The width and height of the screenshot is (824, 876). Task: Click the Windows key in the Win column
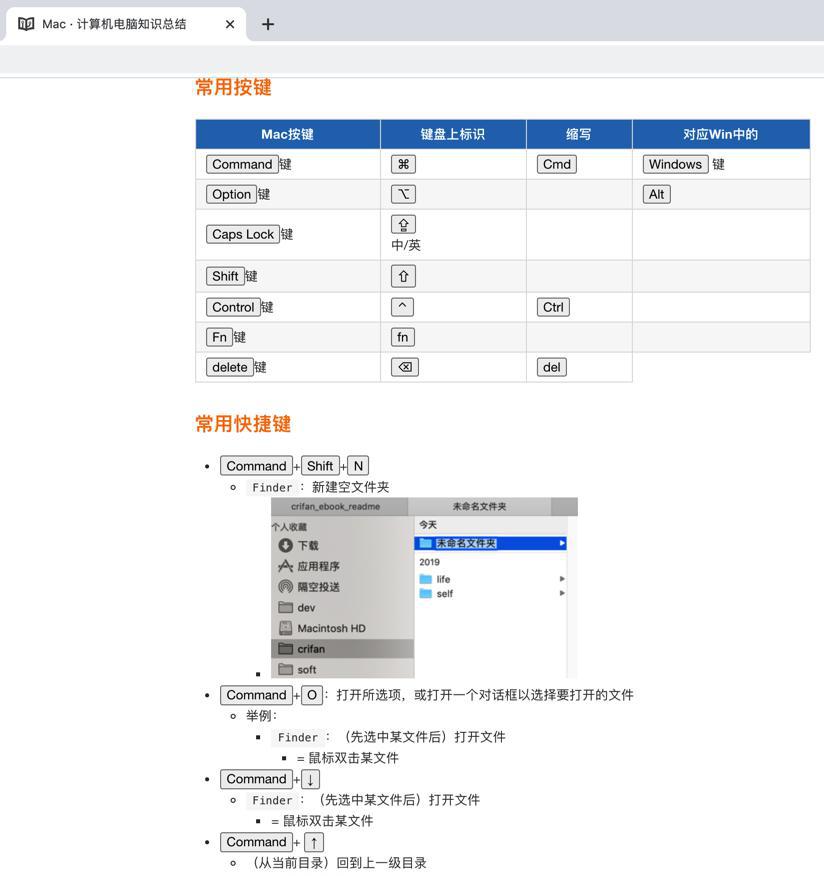pyautogui.click(x=675, y=164)
